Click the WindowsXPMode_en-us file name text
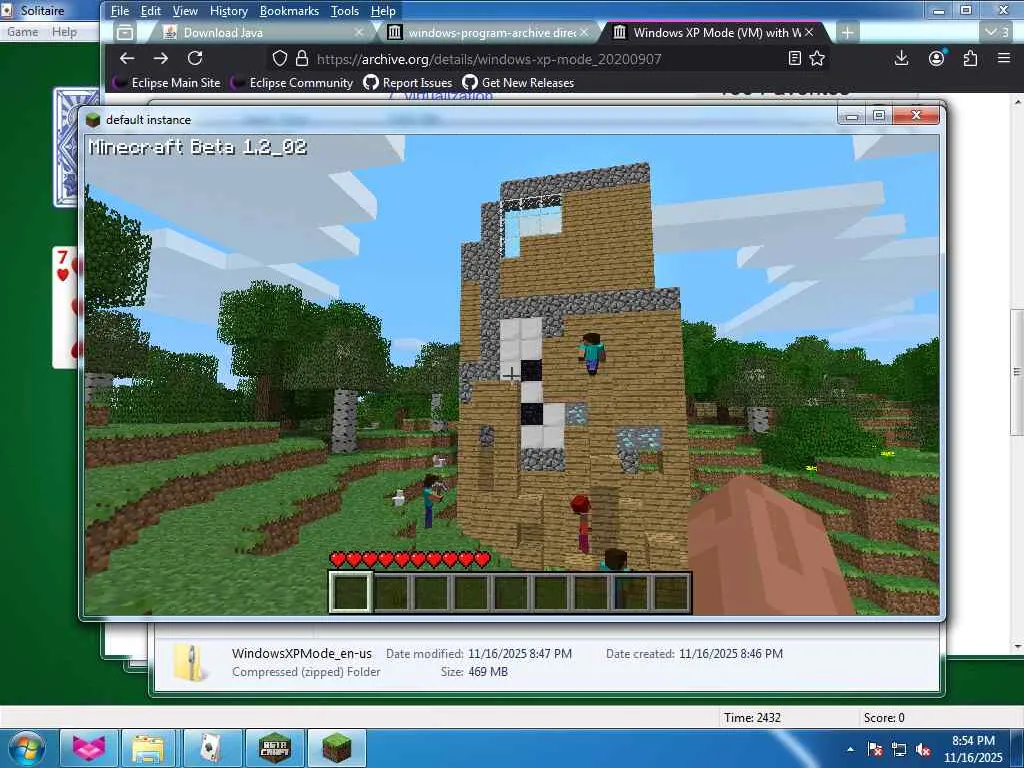Viewport: 1024px width, 768px height. point(302,653)
